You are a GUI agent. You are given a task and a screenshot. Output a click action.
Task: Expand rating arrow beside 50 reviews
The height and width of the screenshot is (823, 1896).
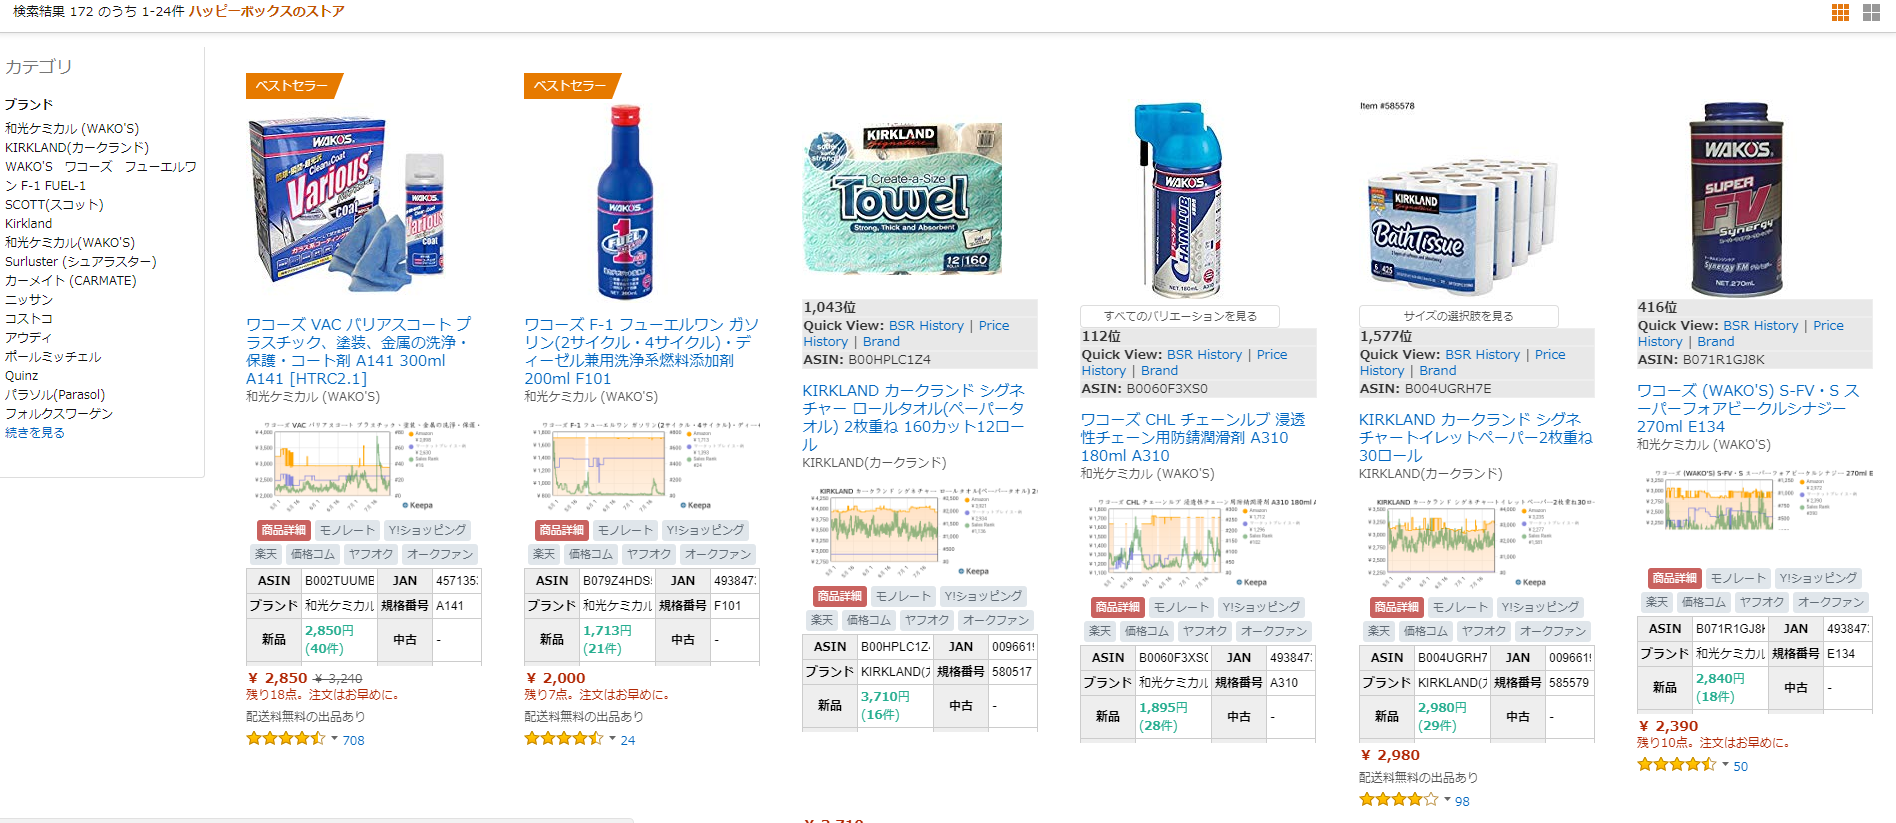click(x=1725, y=765)
